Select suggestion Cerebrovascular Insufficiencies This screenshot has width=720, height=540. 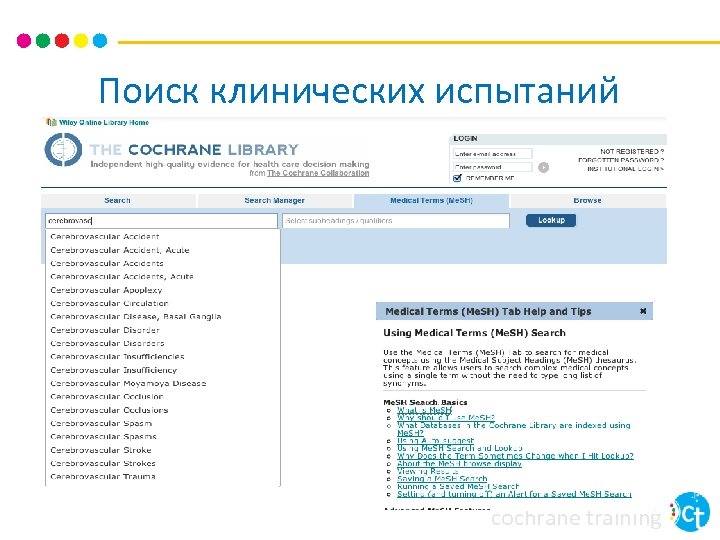click(x=118, y=357)
